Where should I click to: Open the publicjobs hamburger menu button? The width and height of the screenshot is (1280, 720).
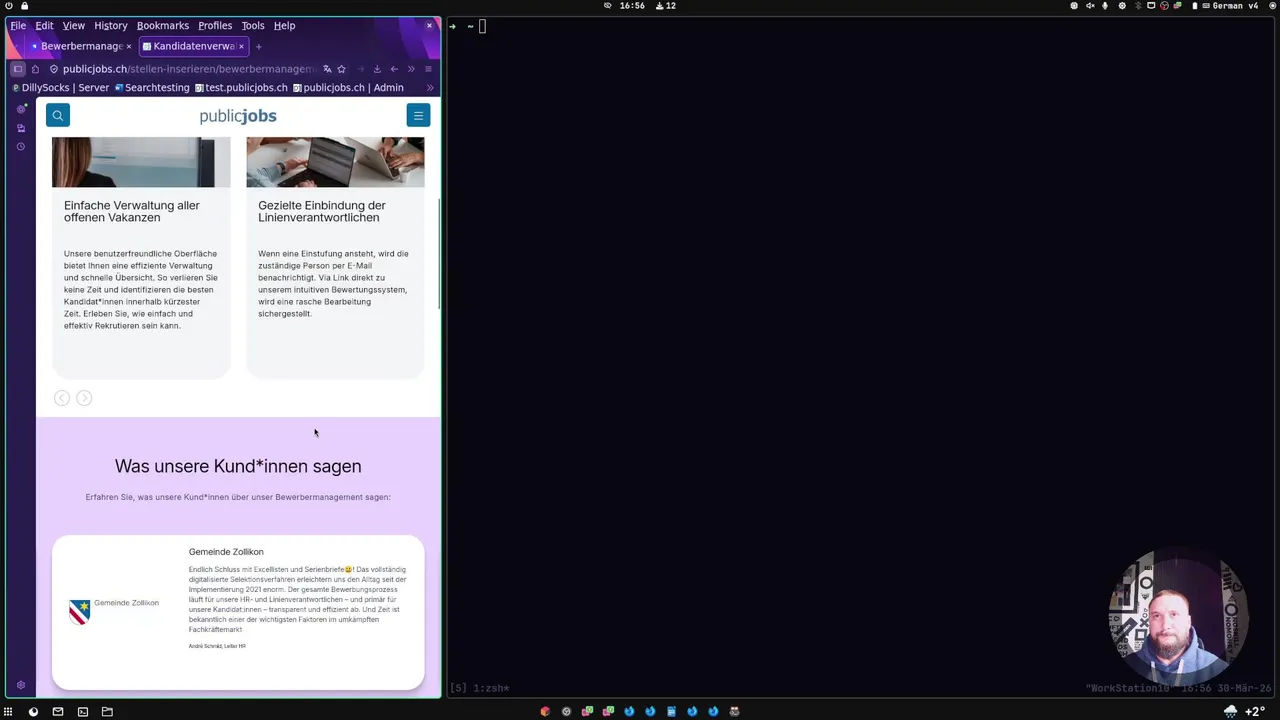[x=418, y=115]
